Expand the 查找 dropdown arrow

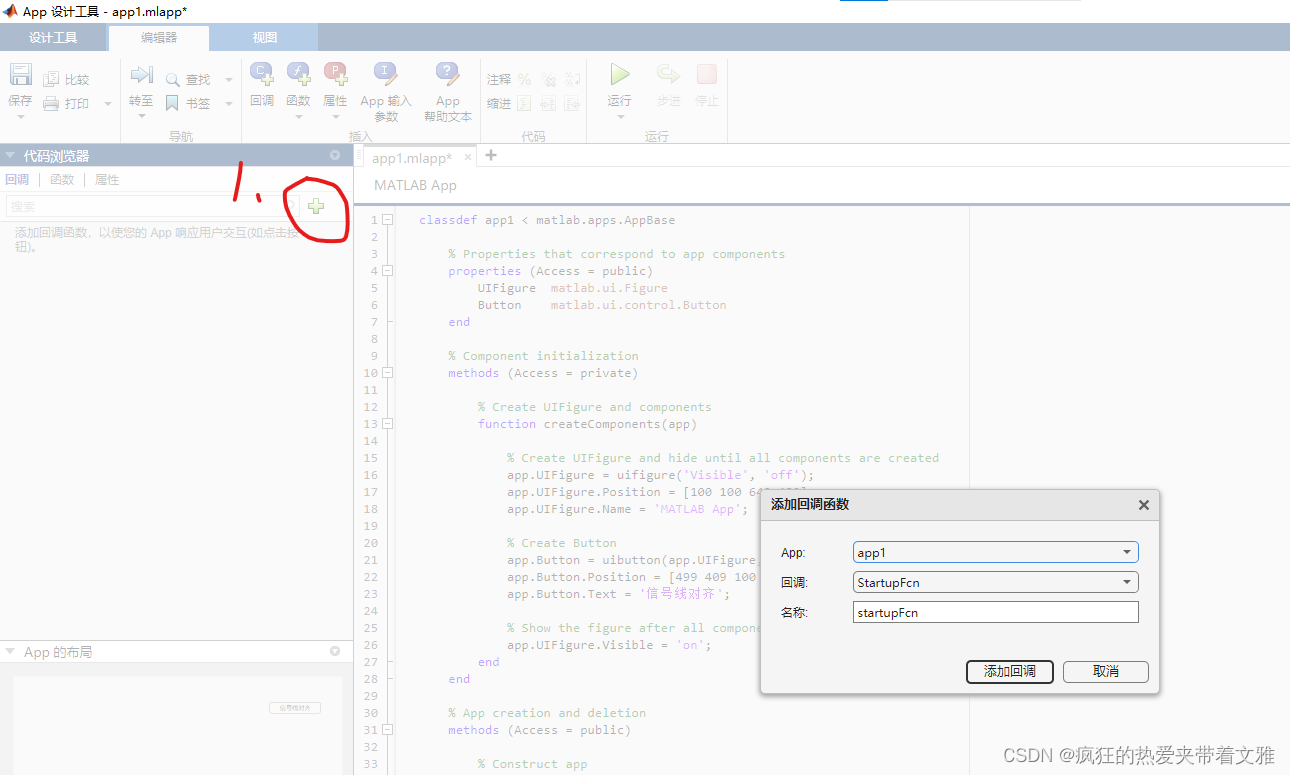[228, 79]
